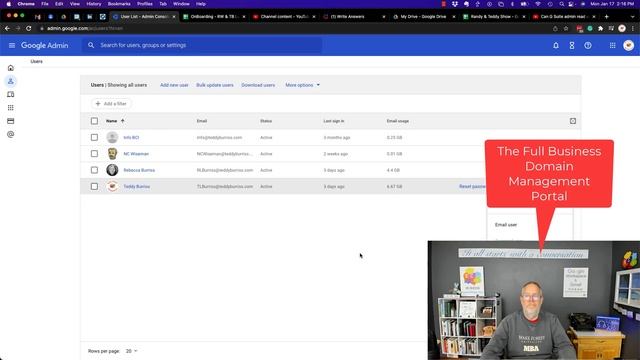Click the search users, groups or settings field

click(202, 45)
